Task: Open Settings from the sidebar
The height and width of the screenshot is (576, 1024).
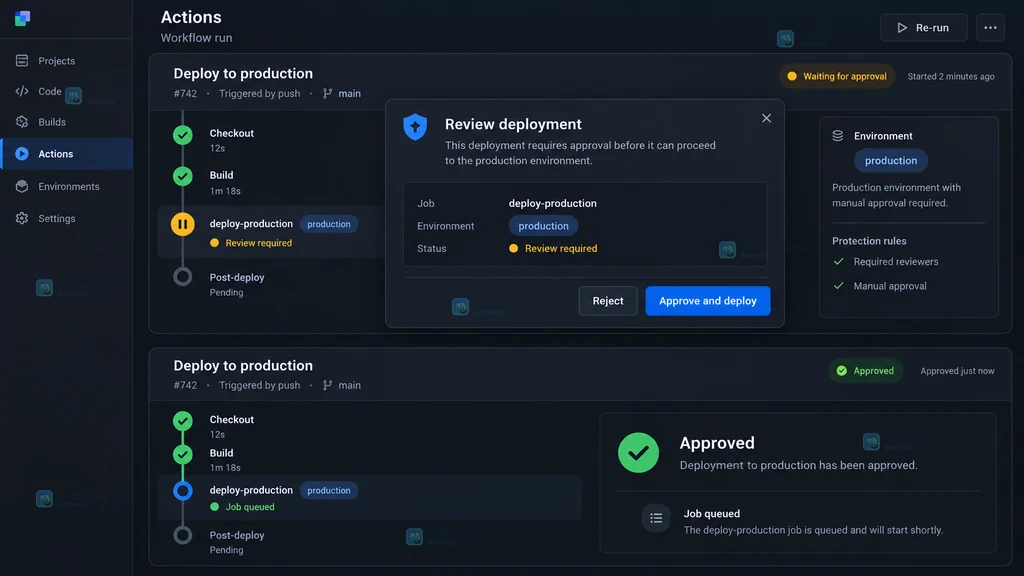Action: click(x=67, y=218)
